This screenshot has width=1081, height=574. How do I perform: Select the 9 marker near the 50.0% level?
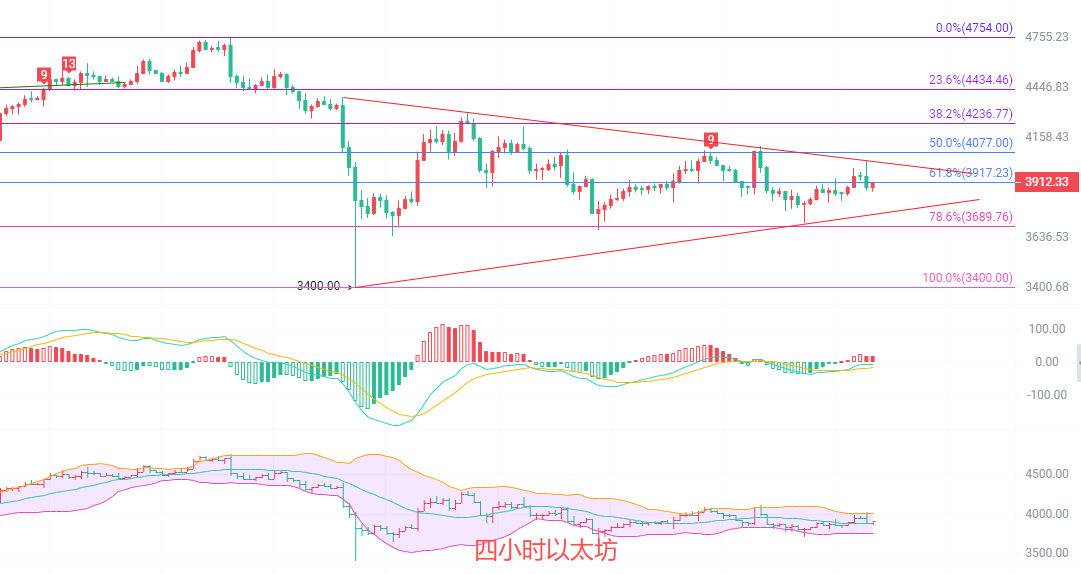(x=710, y=139)
